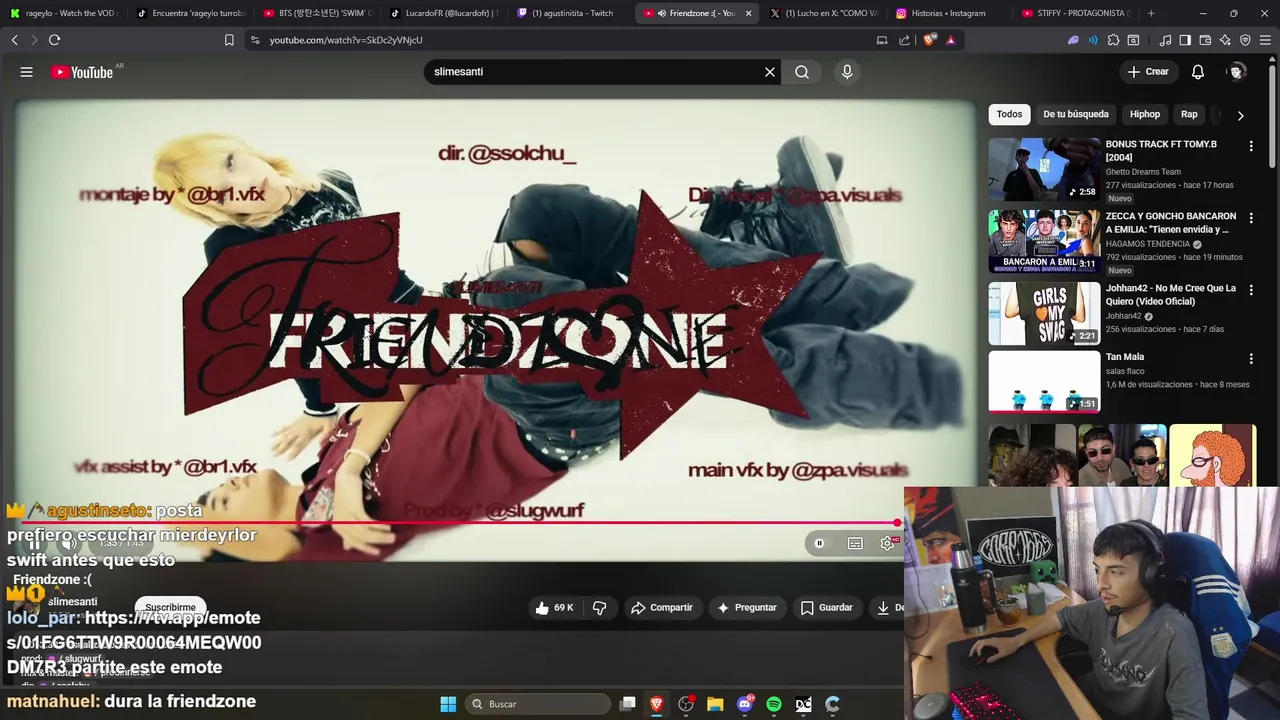Close the Friendzone YouTube tab
This screenshot has height=720, width=1280.
[x=748, y=13]
